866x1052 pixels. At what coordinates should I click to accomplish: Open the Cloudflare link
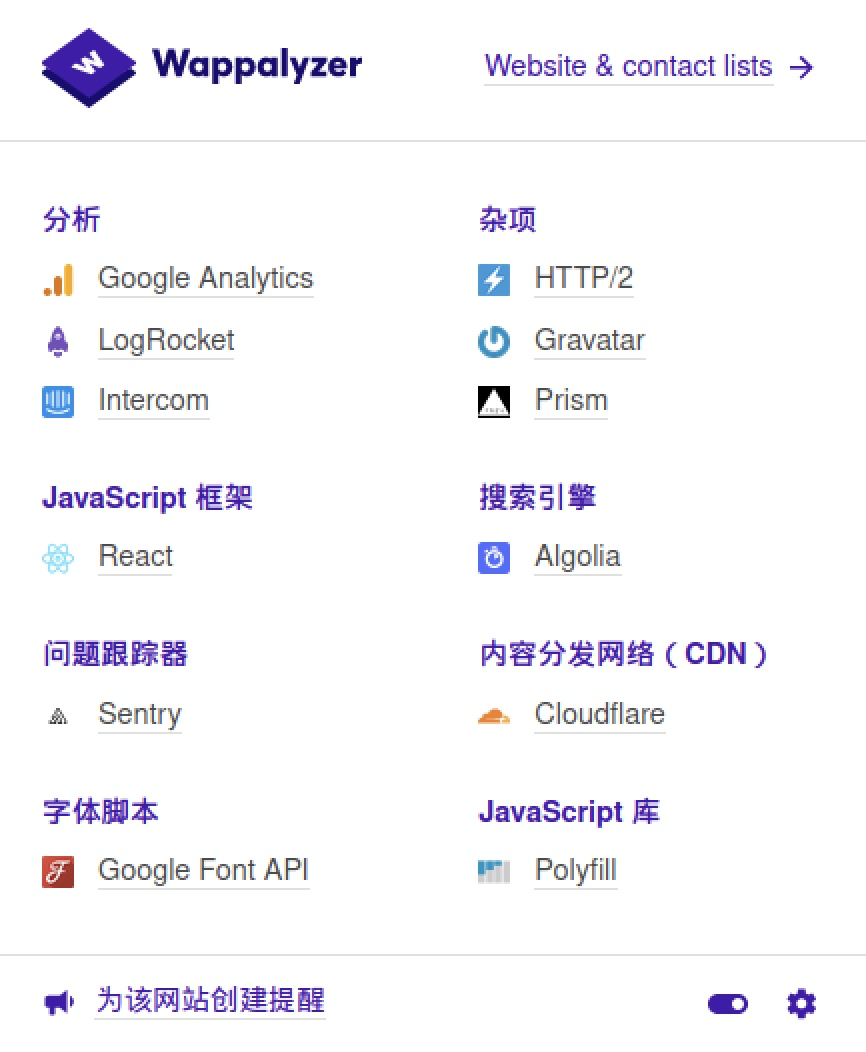[600, 714]
